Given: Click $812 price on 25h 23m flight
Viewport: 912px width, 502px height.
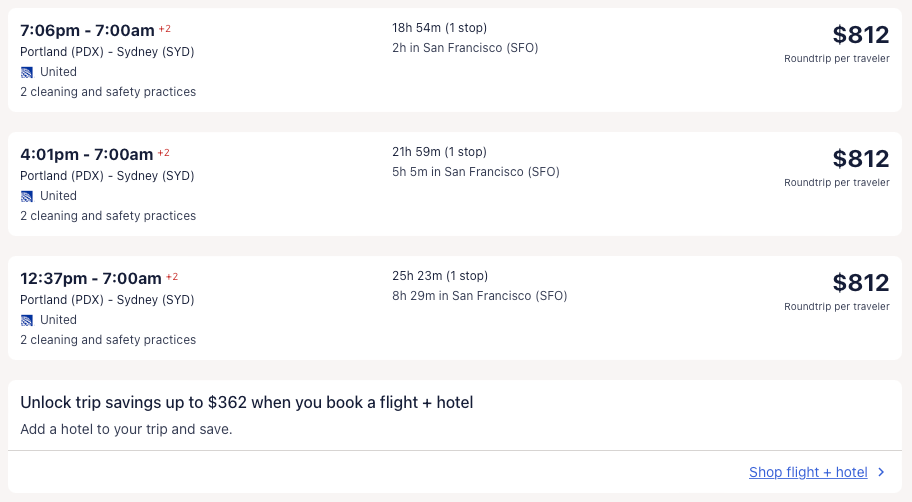Looking at the screenshot, I should point(860,283).
